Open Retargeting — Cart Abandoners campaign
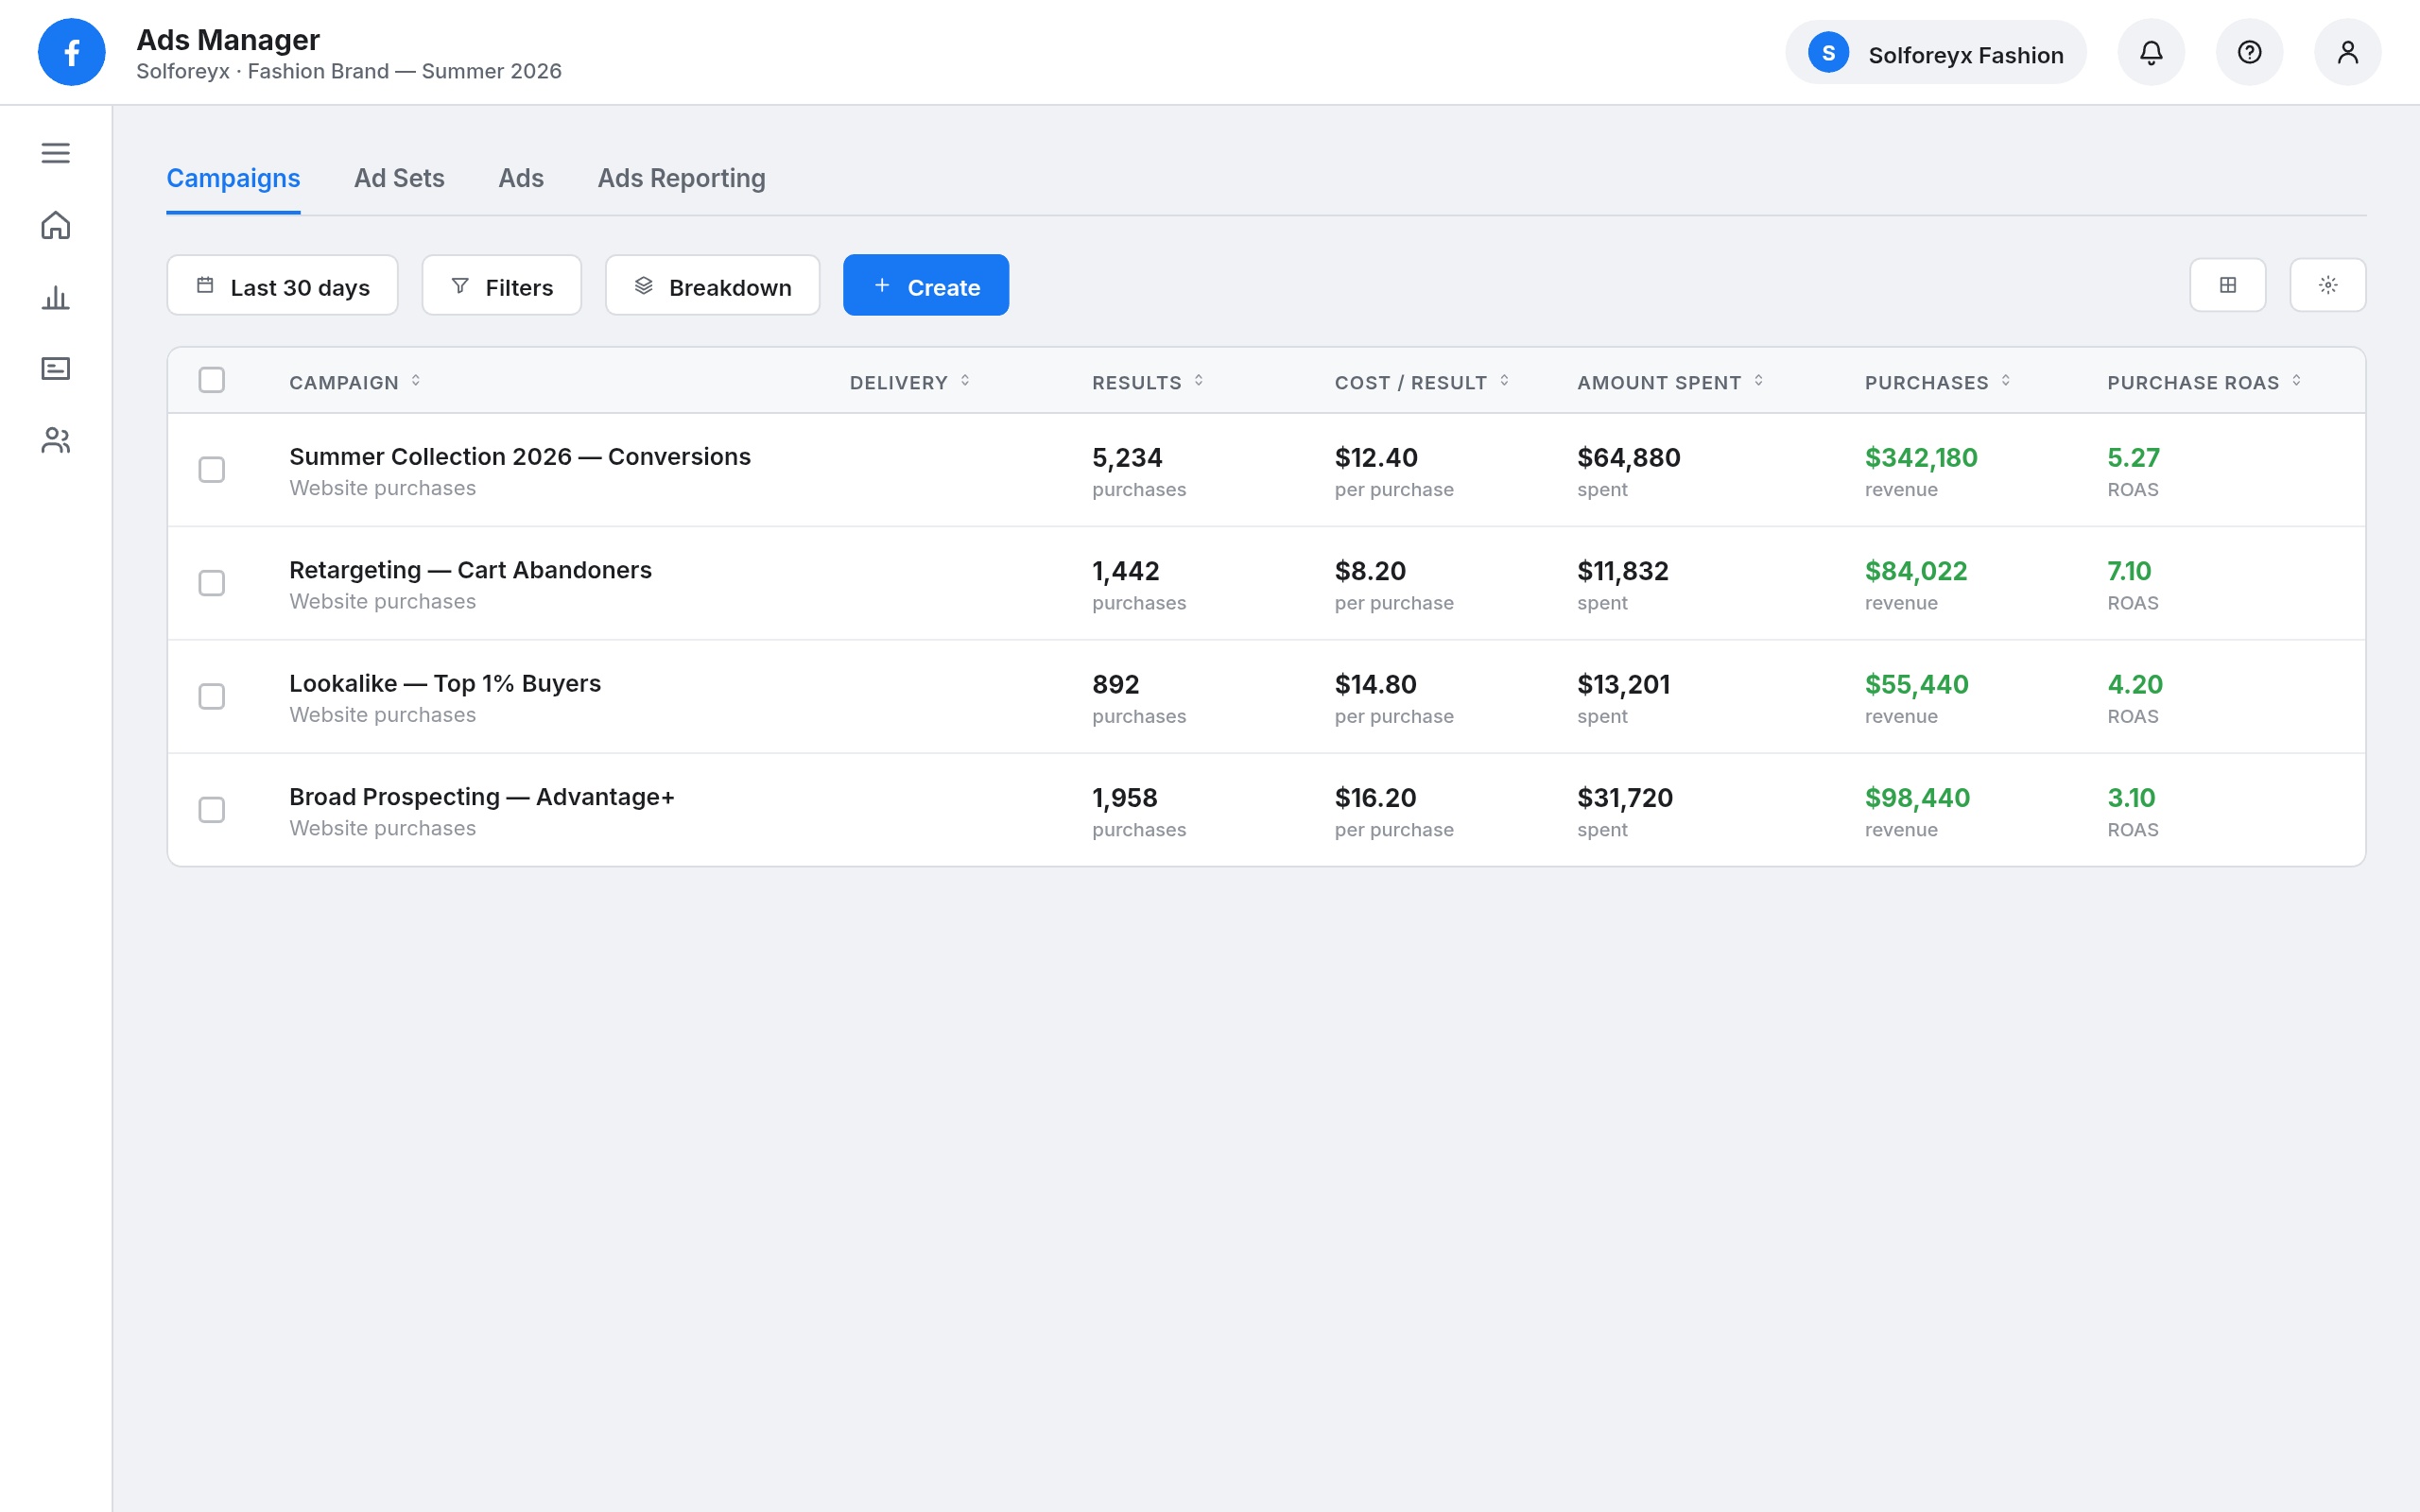Screen dimensions: 2420x1512 (470, 570)
